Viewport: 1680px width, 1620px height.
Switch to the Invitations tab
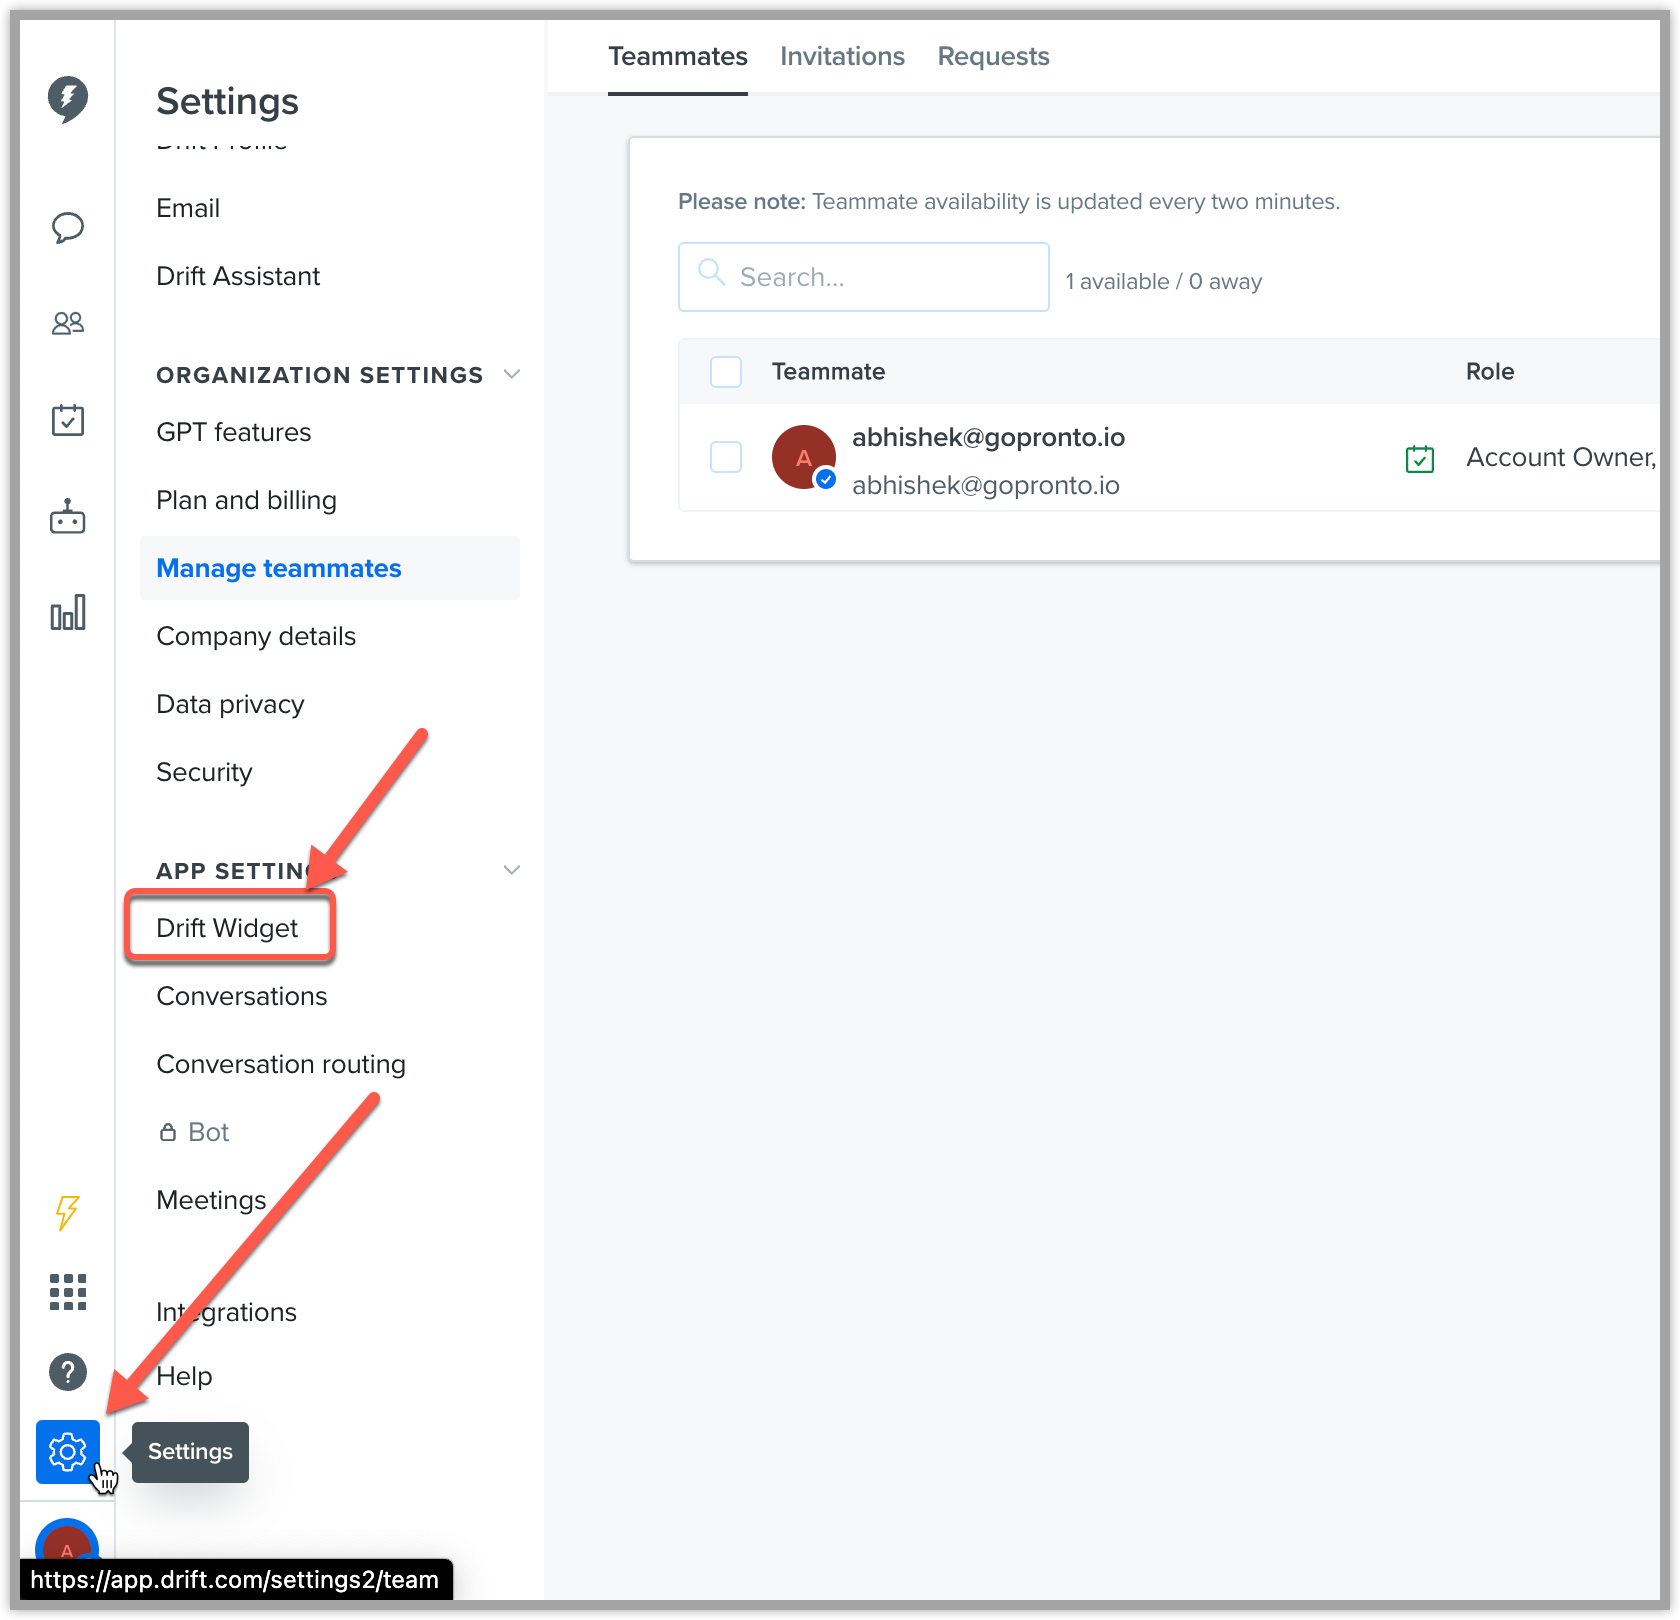[x=843, y=56]
